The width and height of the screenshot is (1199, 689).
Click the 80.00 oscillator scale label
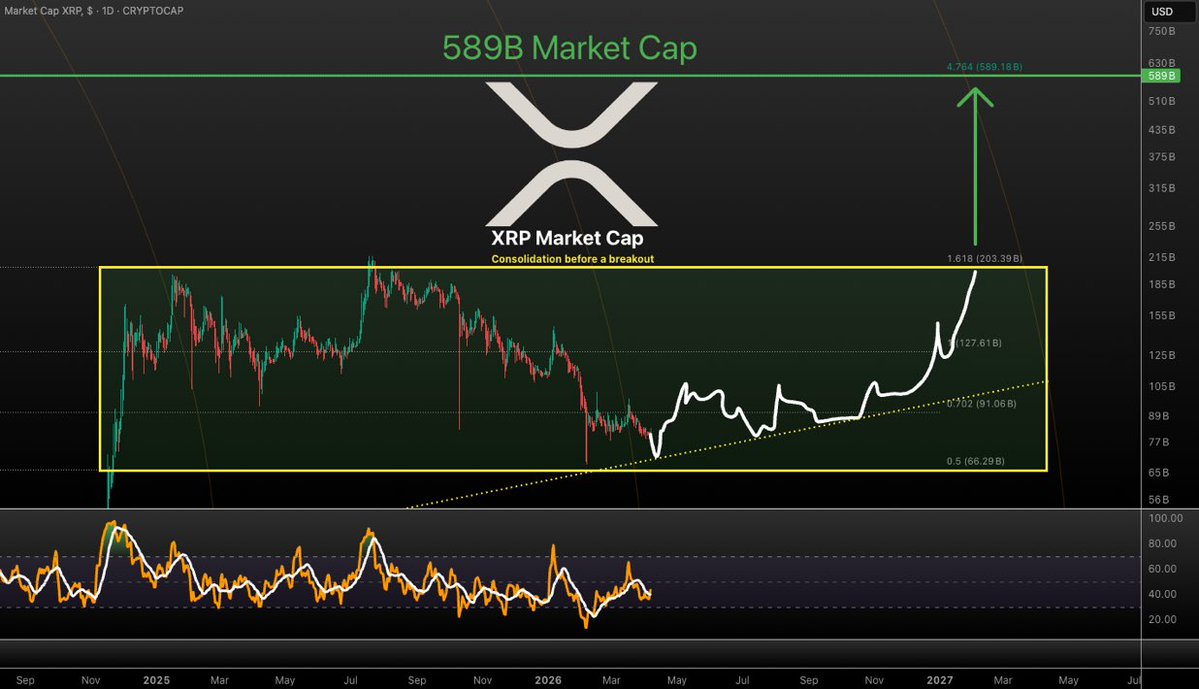[x=1162, y=544]
